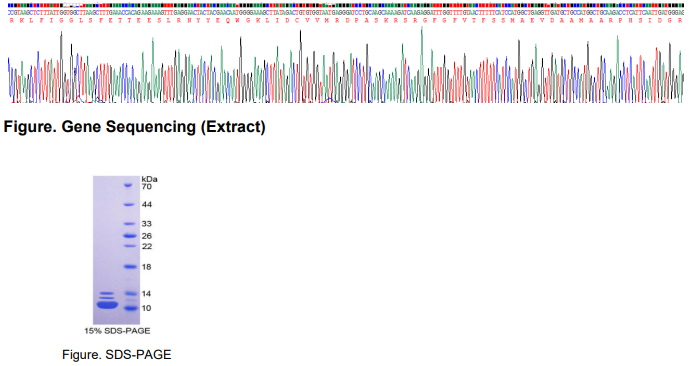
Task: Select the 33 kDa marker label
Action: click(x=147, y=224)
